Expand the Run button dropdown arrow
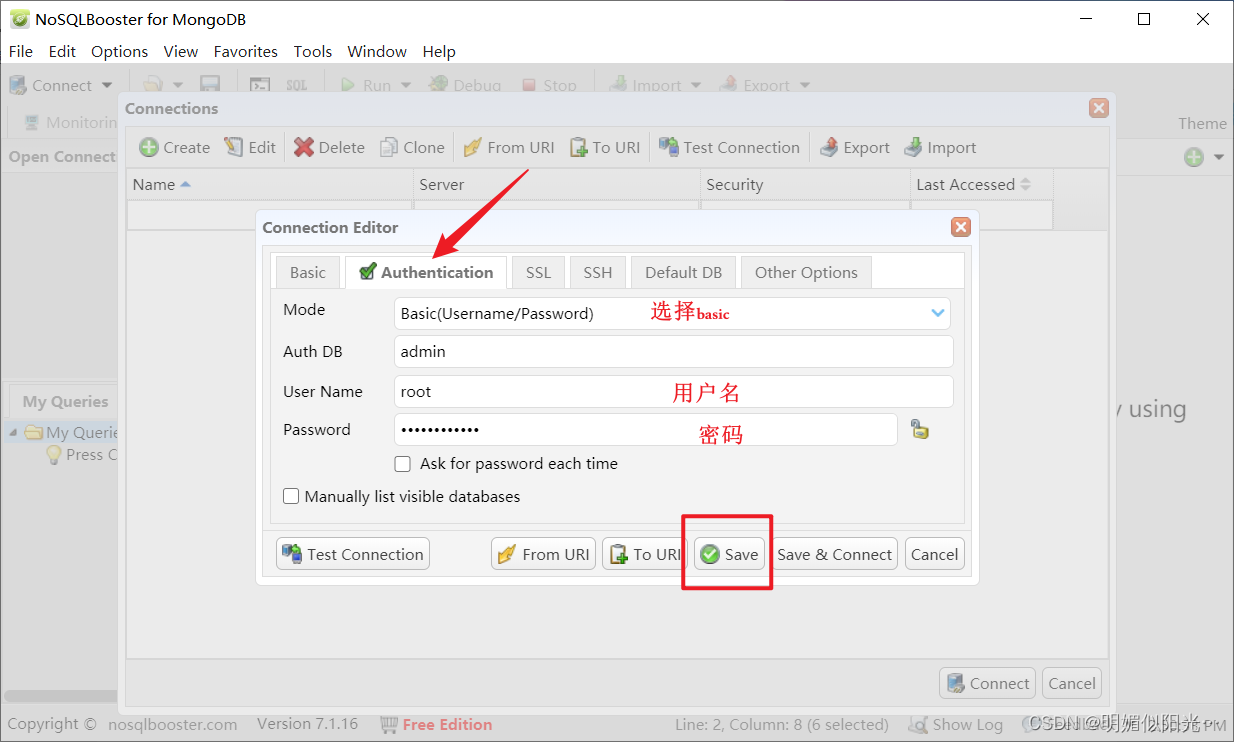 pos(406,85)
